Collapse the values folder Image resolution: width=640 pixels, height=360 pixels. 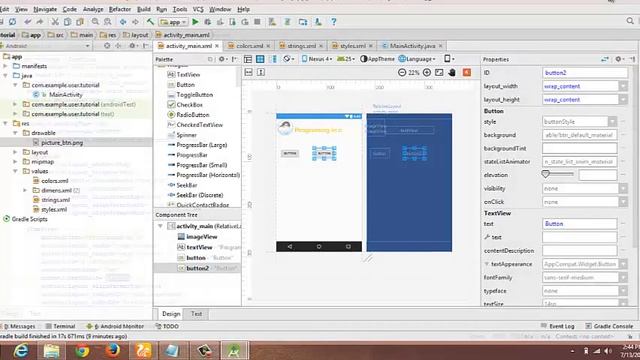pyautogui.click(x=16, y=171)
